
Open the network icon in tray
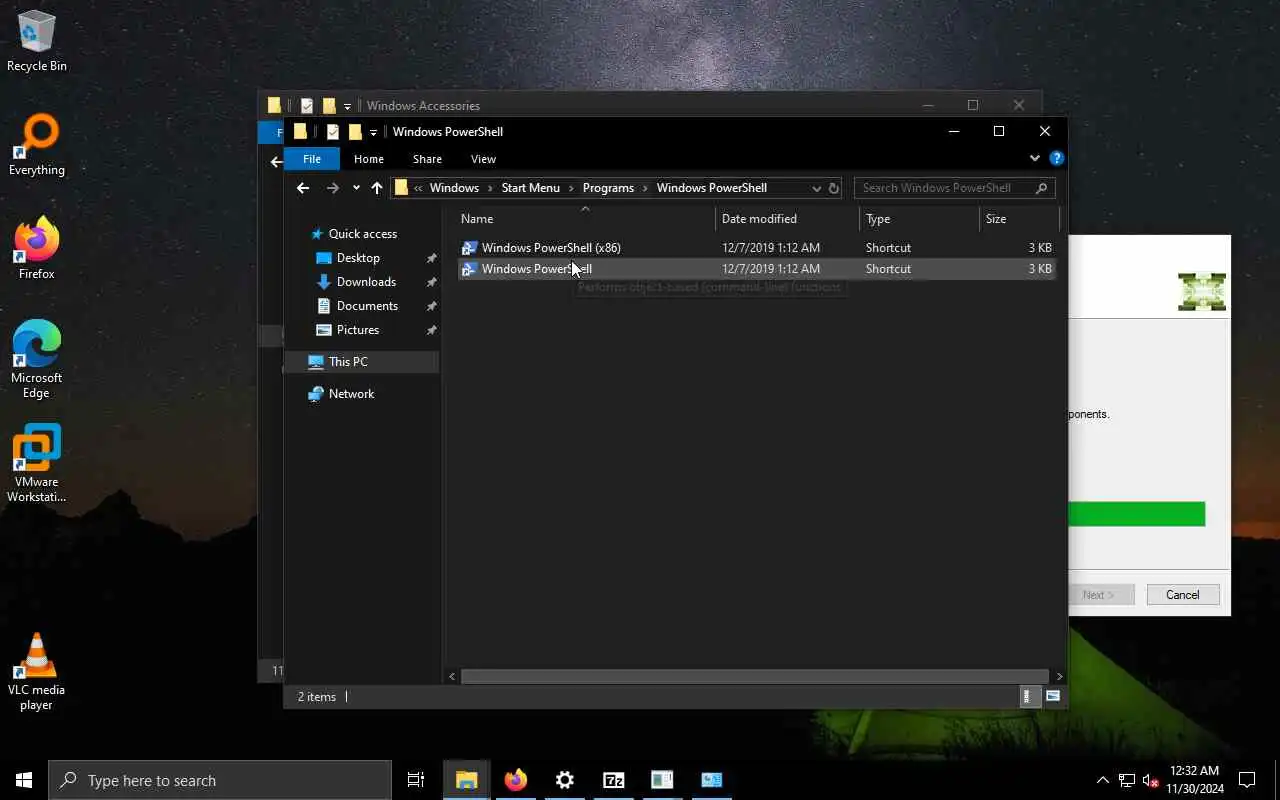click(1127, 780)
